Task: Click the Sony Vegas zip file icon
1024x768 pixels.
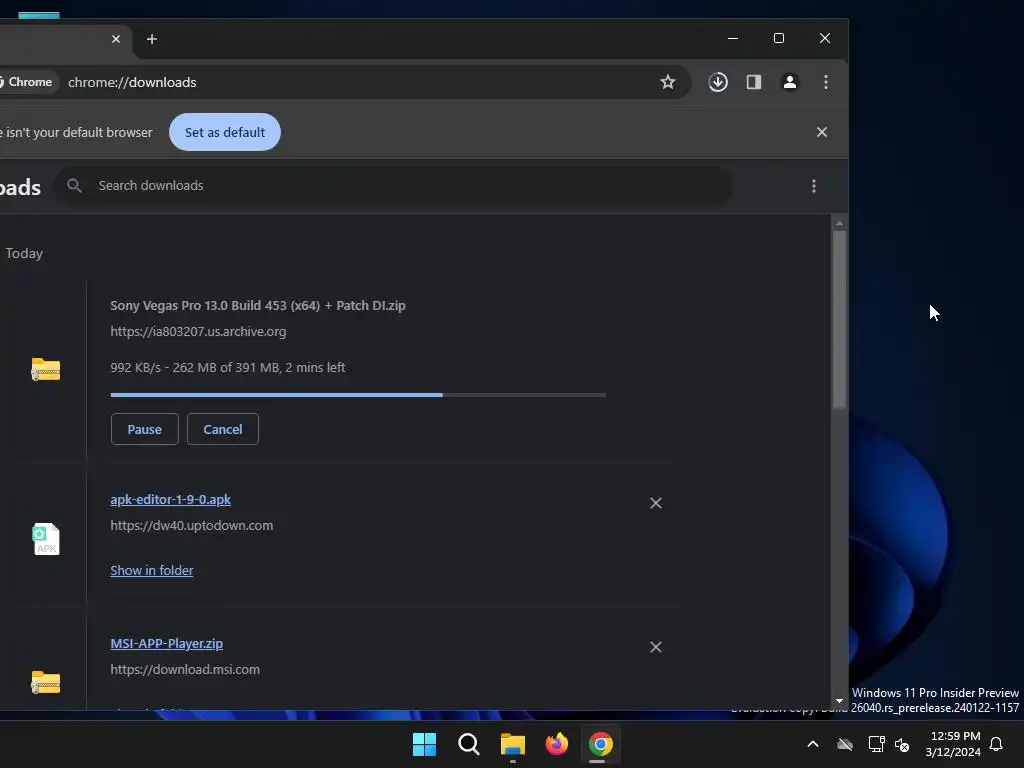Action: (x=46, y=369)
